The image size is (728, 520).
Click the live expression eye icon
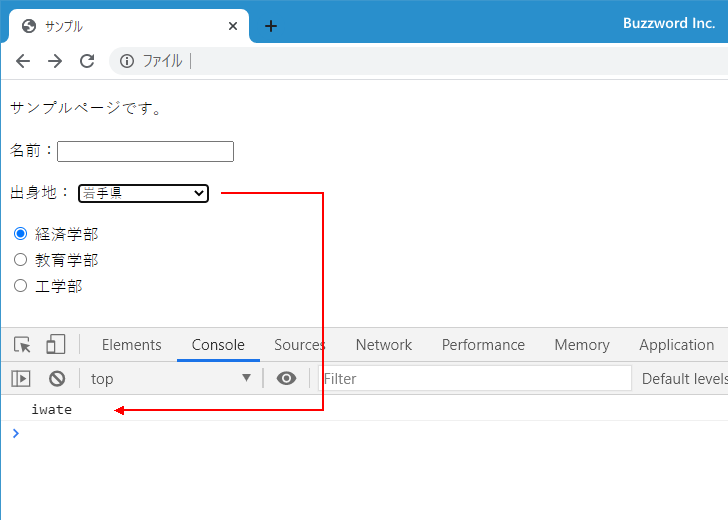[287, 378]
